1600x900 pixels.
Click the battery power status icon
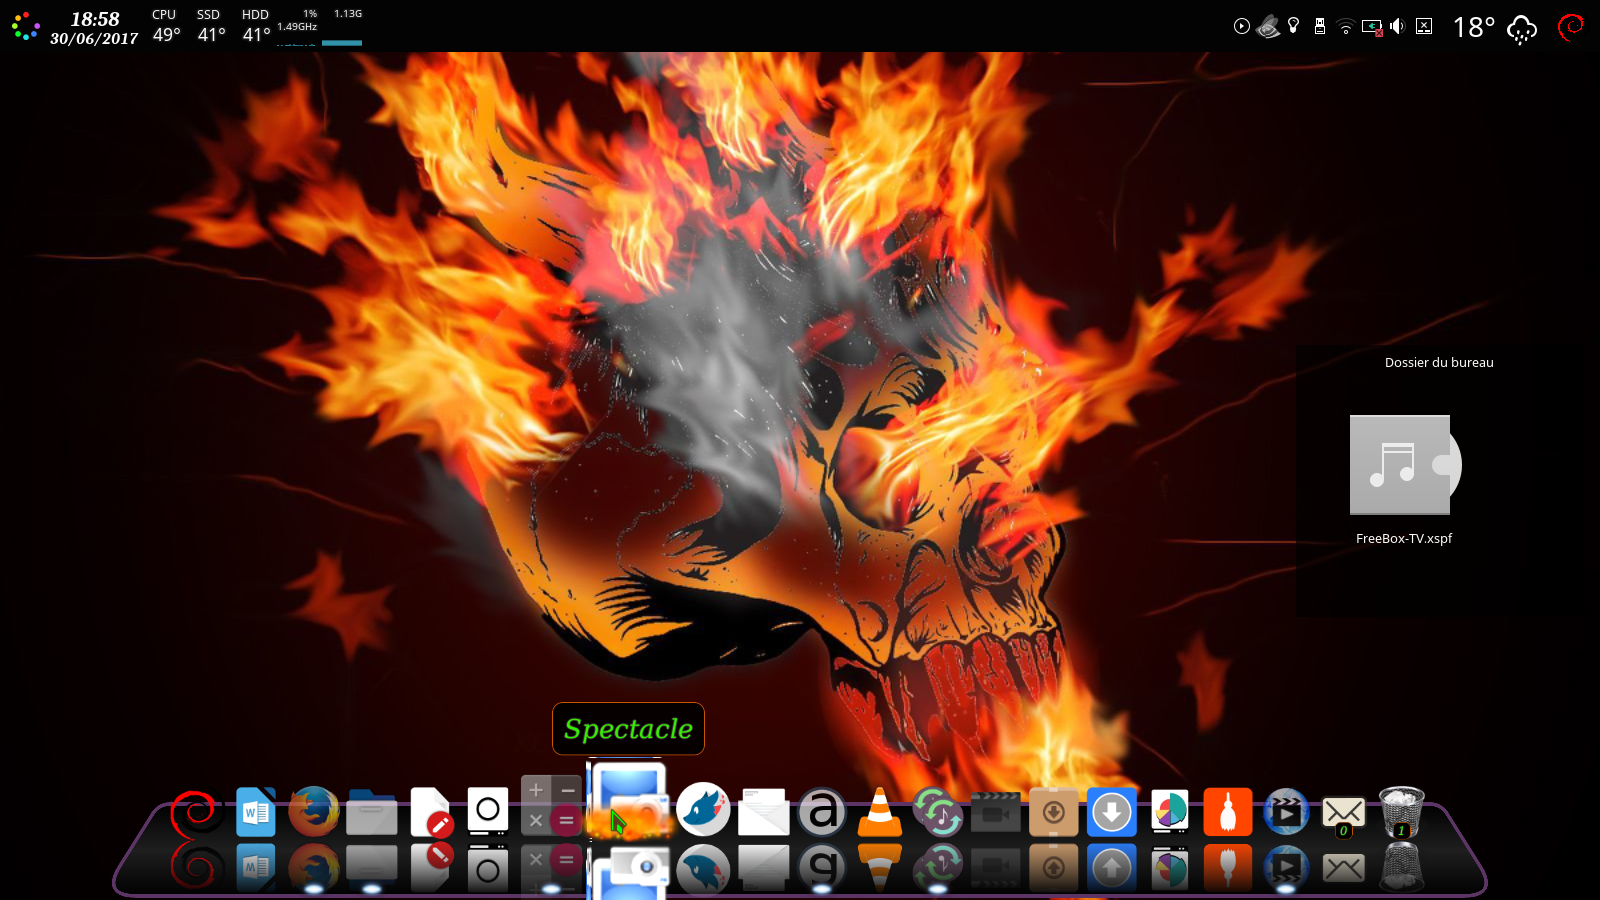(1372, 27)
